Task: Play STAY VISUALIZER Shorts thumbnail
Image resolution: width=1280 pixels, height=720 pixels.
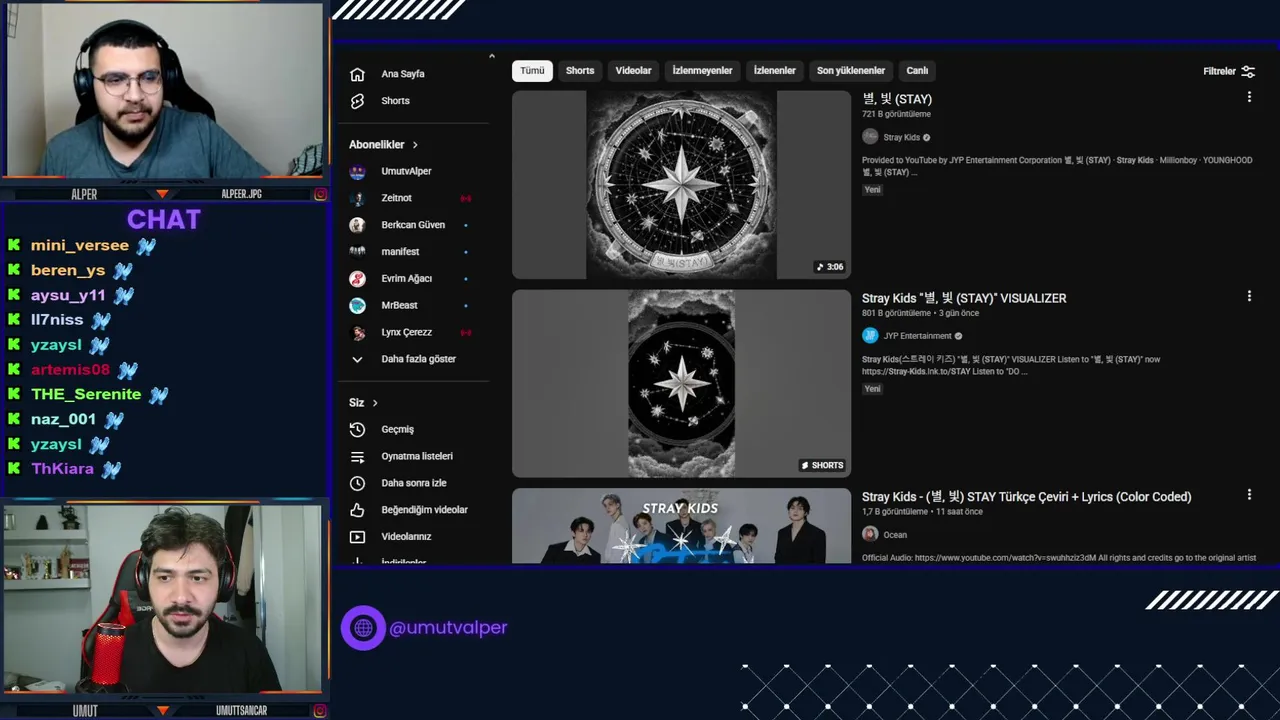Action: coord(681,384)
